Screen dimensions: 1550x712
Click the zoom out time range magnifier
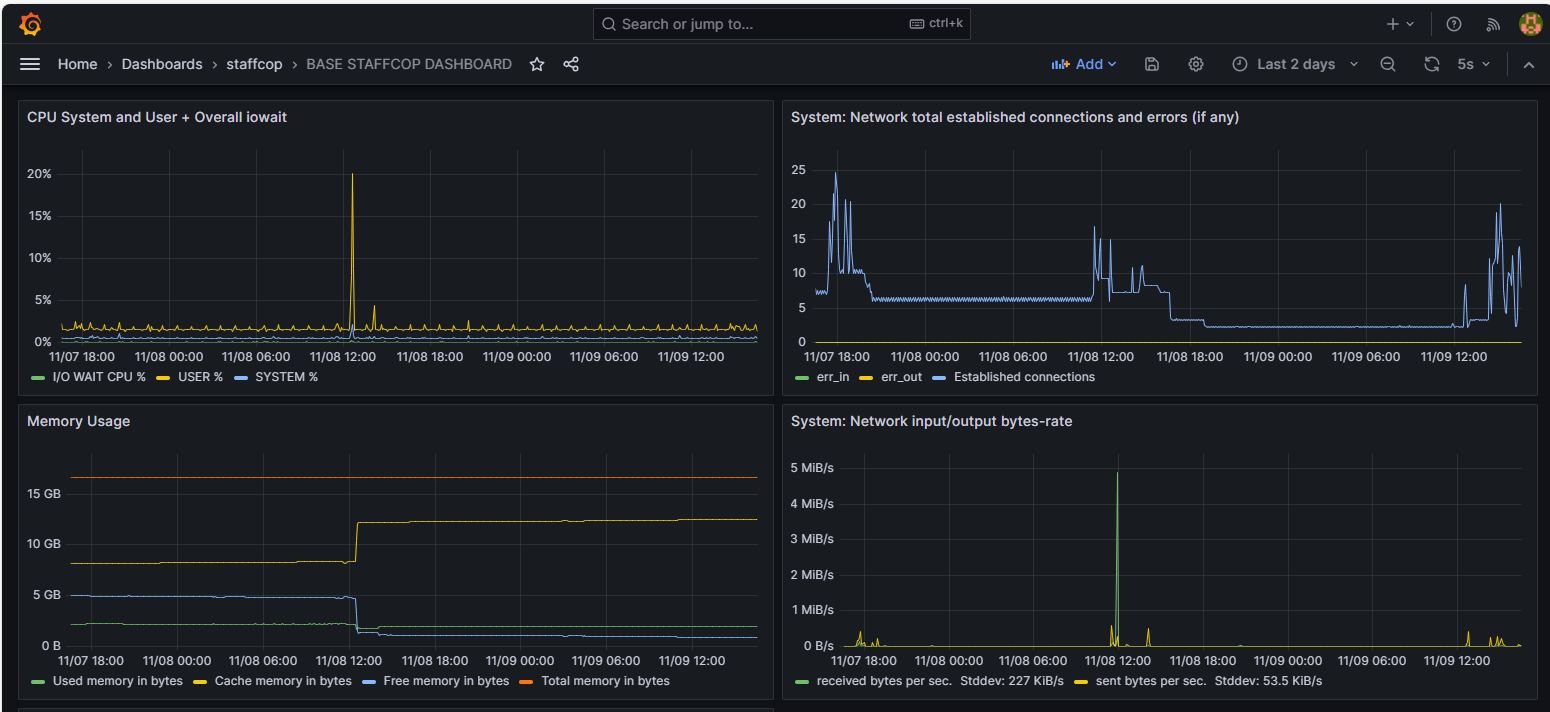click(x=1388, y=63)
